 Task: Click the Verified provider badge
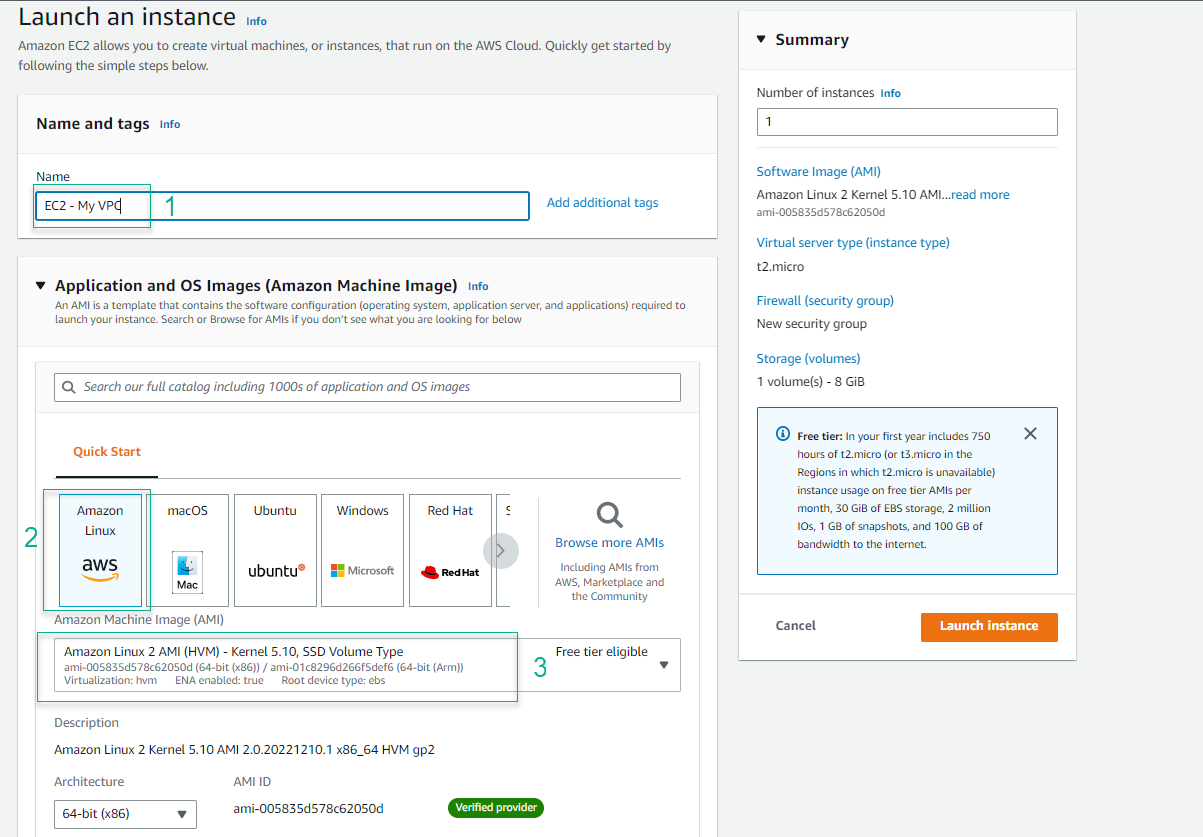496,808
